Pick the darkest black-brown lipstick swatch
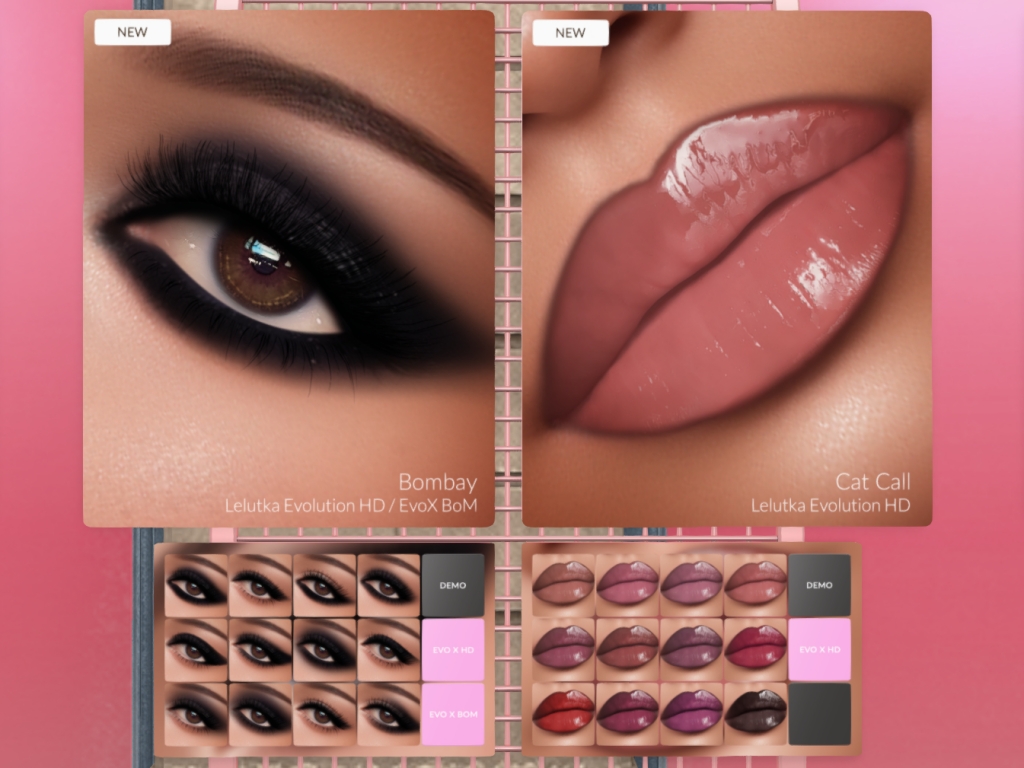The image size is (1024, 768). pos(755,713)
